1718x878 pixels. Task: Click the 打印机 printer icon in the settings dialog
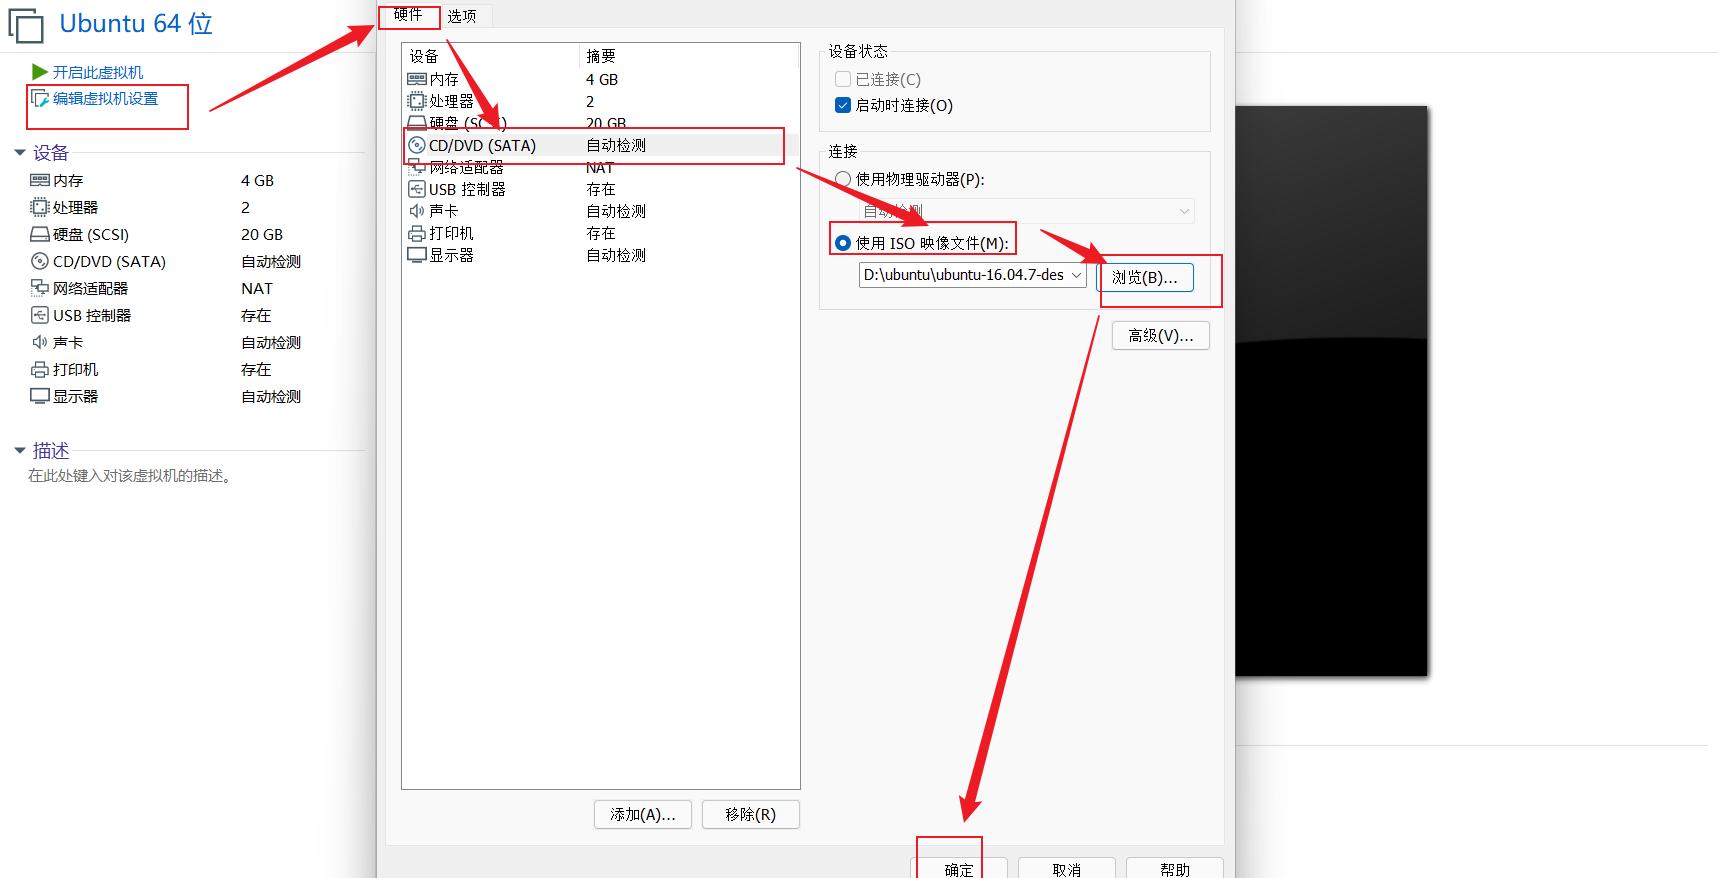pyautogui.click(x=417, y=233)
